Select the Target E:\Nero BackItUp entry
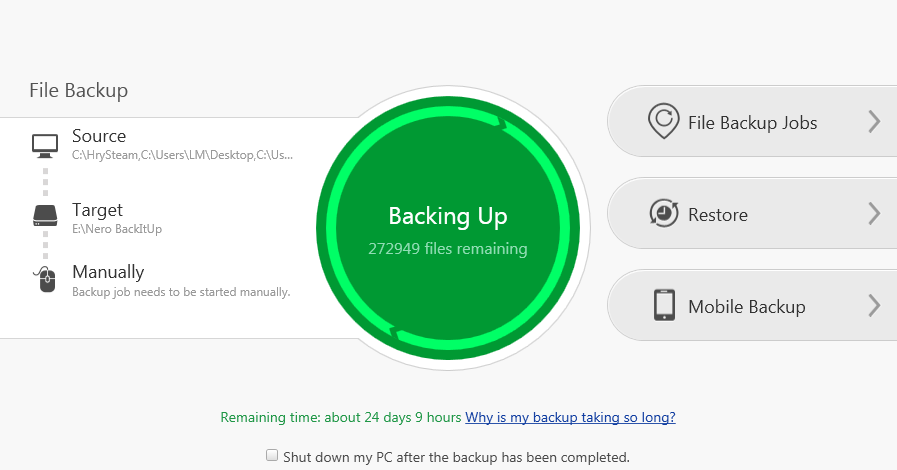Viewport: 897px width, 470px height. tap(117, 218)
